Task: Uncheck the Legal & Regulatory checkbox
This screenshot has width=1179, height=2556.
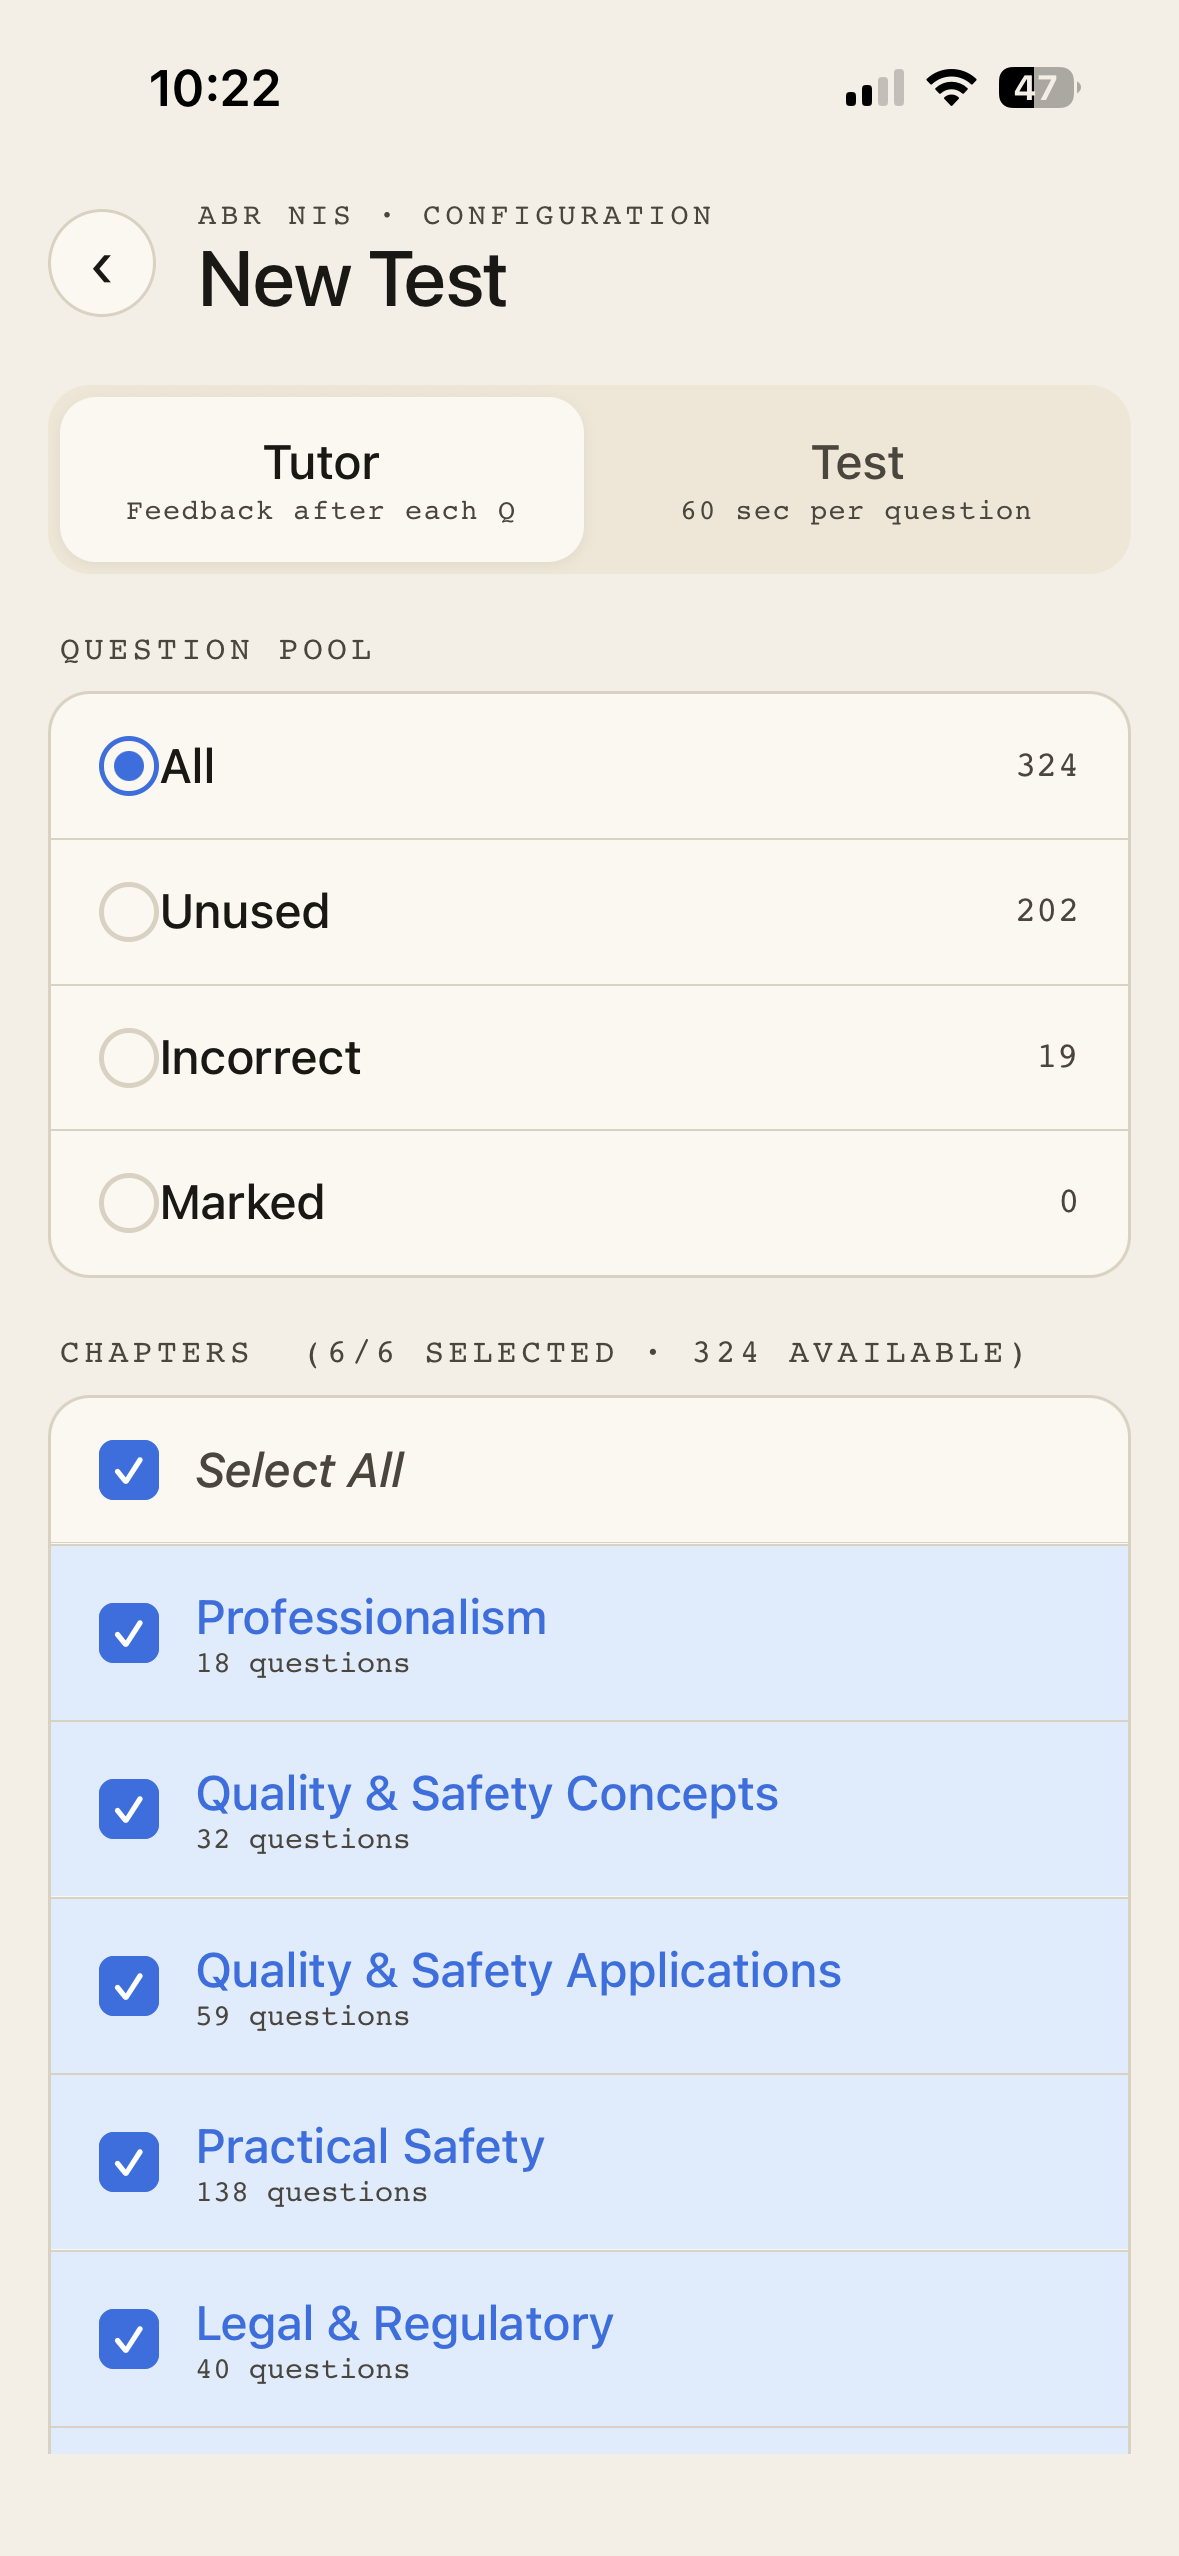Action: click(129, 2339)
